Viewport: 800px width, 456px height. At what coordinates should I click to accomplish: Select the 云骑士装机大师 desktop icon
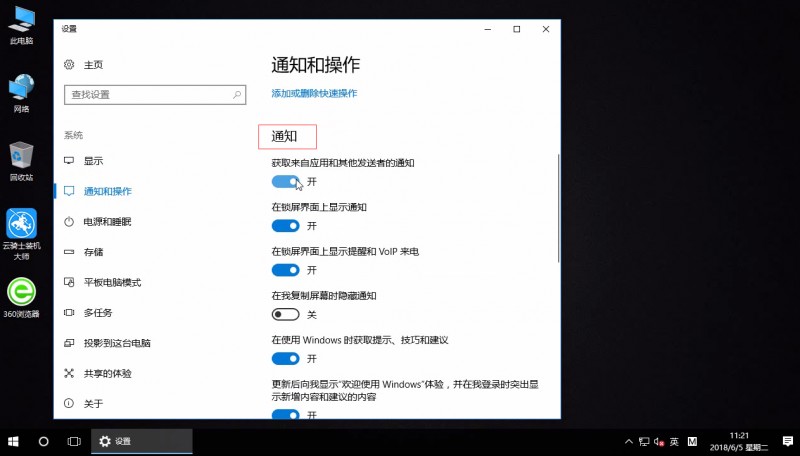click(x=21, y=234)
